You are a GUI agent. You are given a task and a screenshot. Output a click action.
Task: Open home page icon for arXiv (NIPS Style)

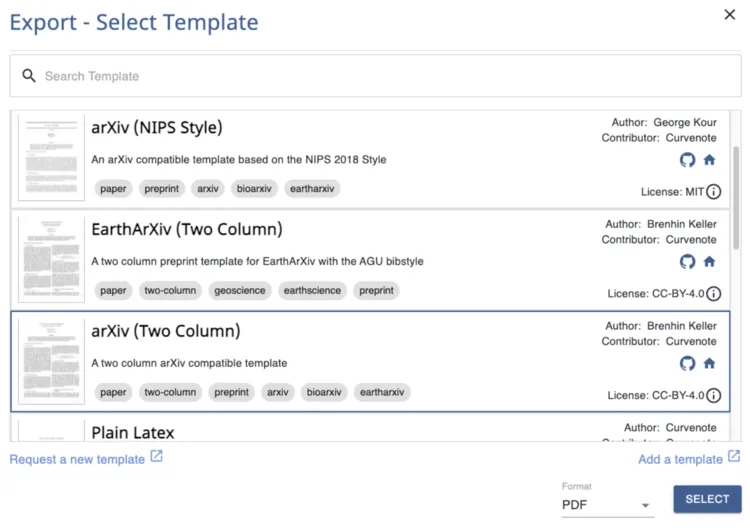coord(709,160)
